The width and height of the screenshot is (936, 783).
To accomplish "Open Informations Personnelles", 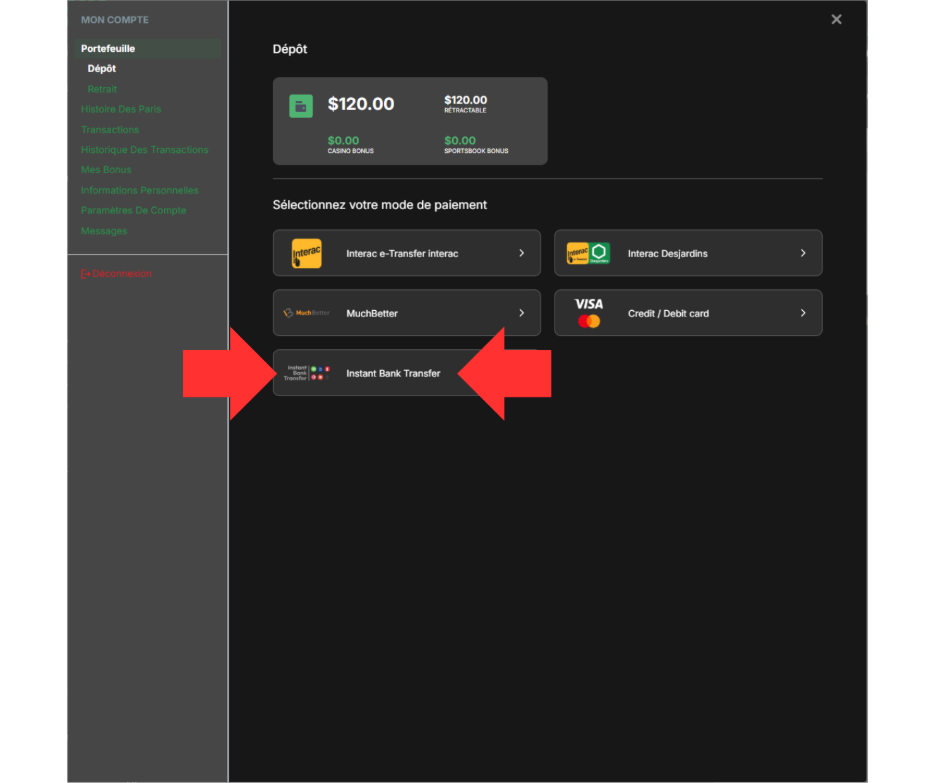I will tap(140, 190).
